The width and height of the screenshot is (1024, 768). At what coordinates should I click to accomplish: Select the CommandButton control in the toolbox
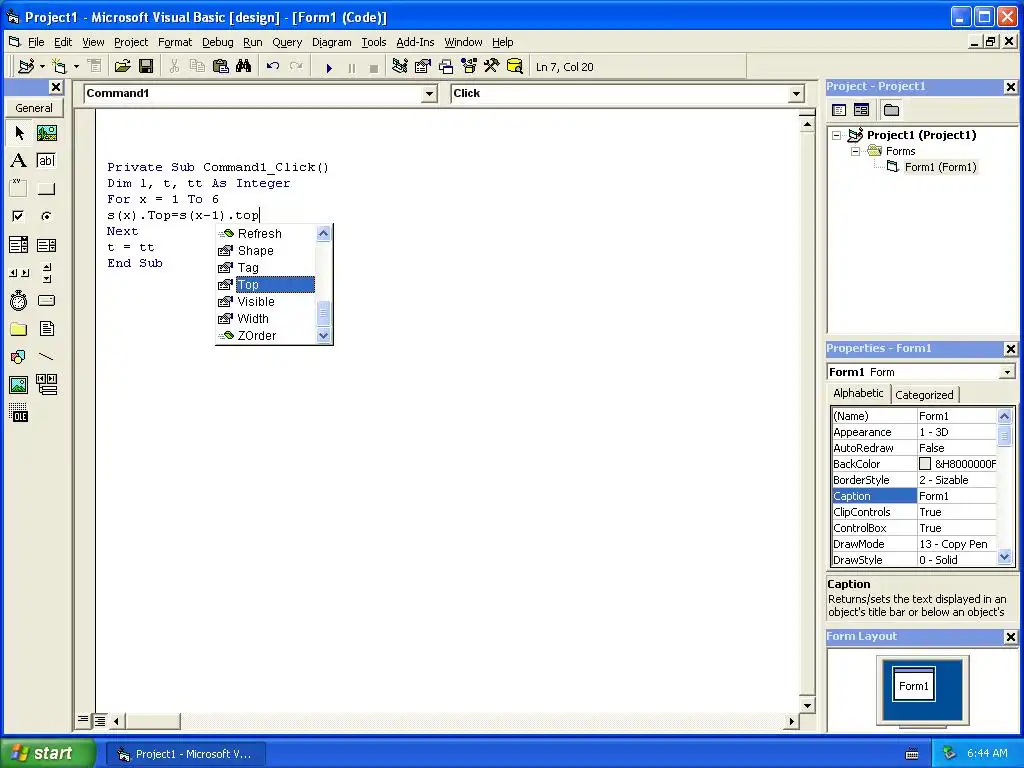pyautogui.click(x=46, y=189)
